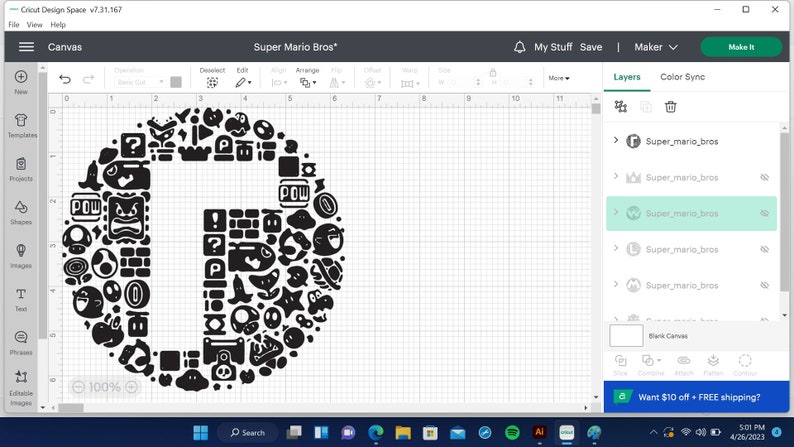Open the Maker machine dropdown

point(656,47)
